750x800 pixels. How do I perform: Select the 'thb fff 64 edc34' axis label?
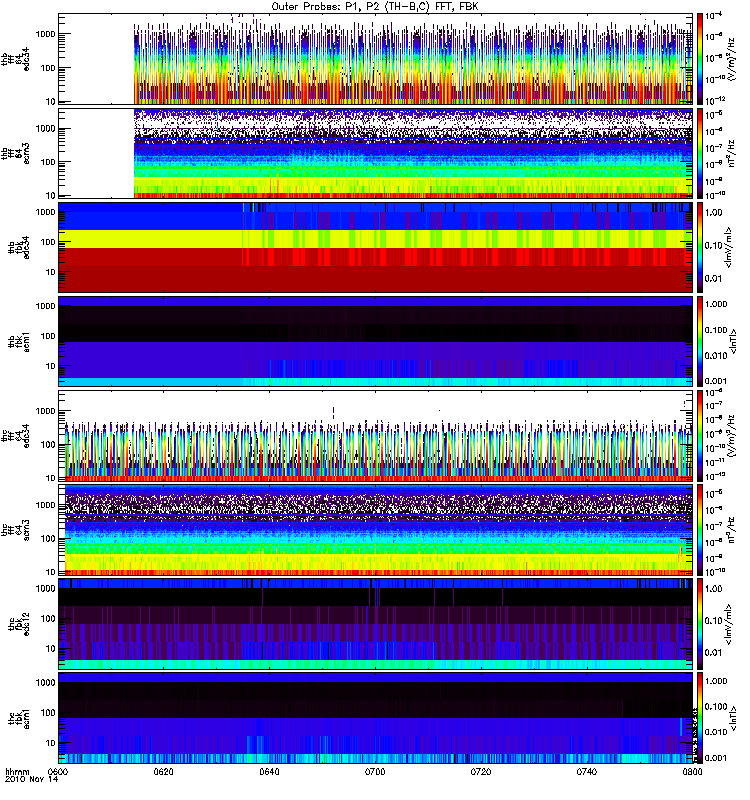coord(16,59)
